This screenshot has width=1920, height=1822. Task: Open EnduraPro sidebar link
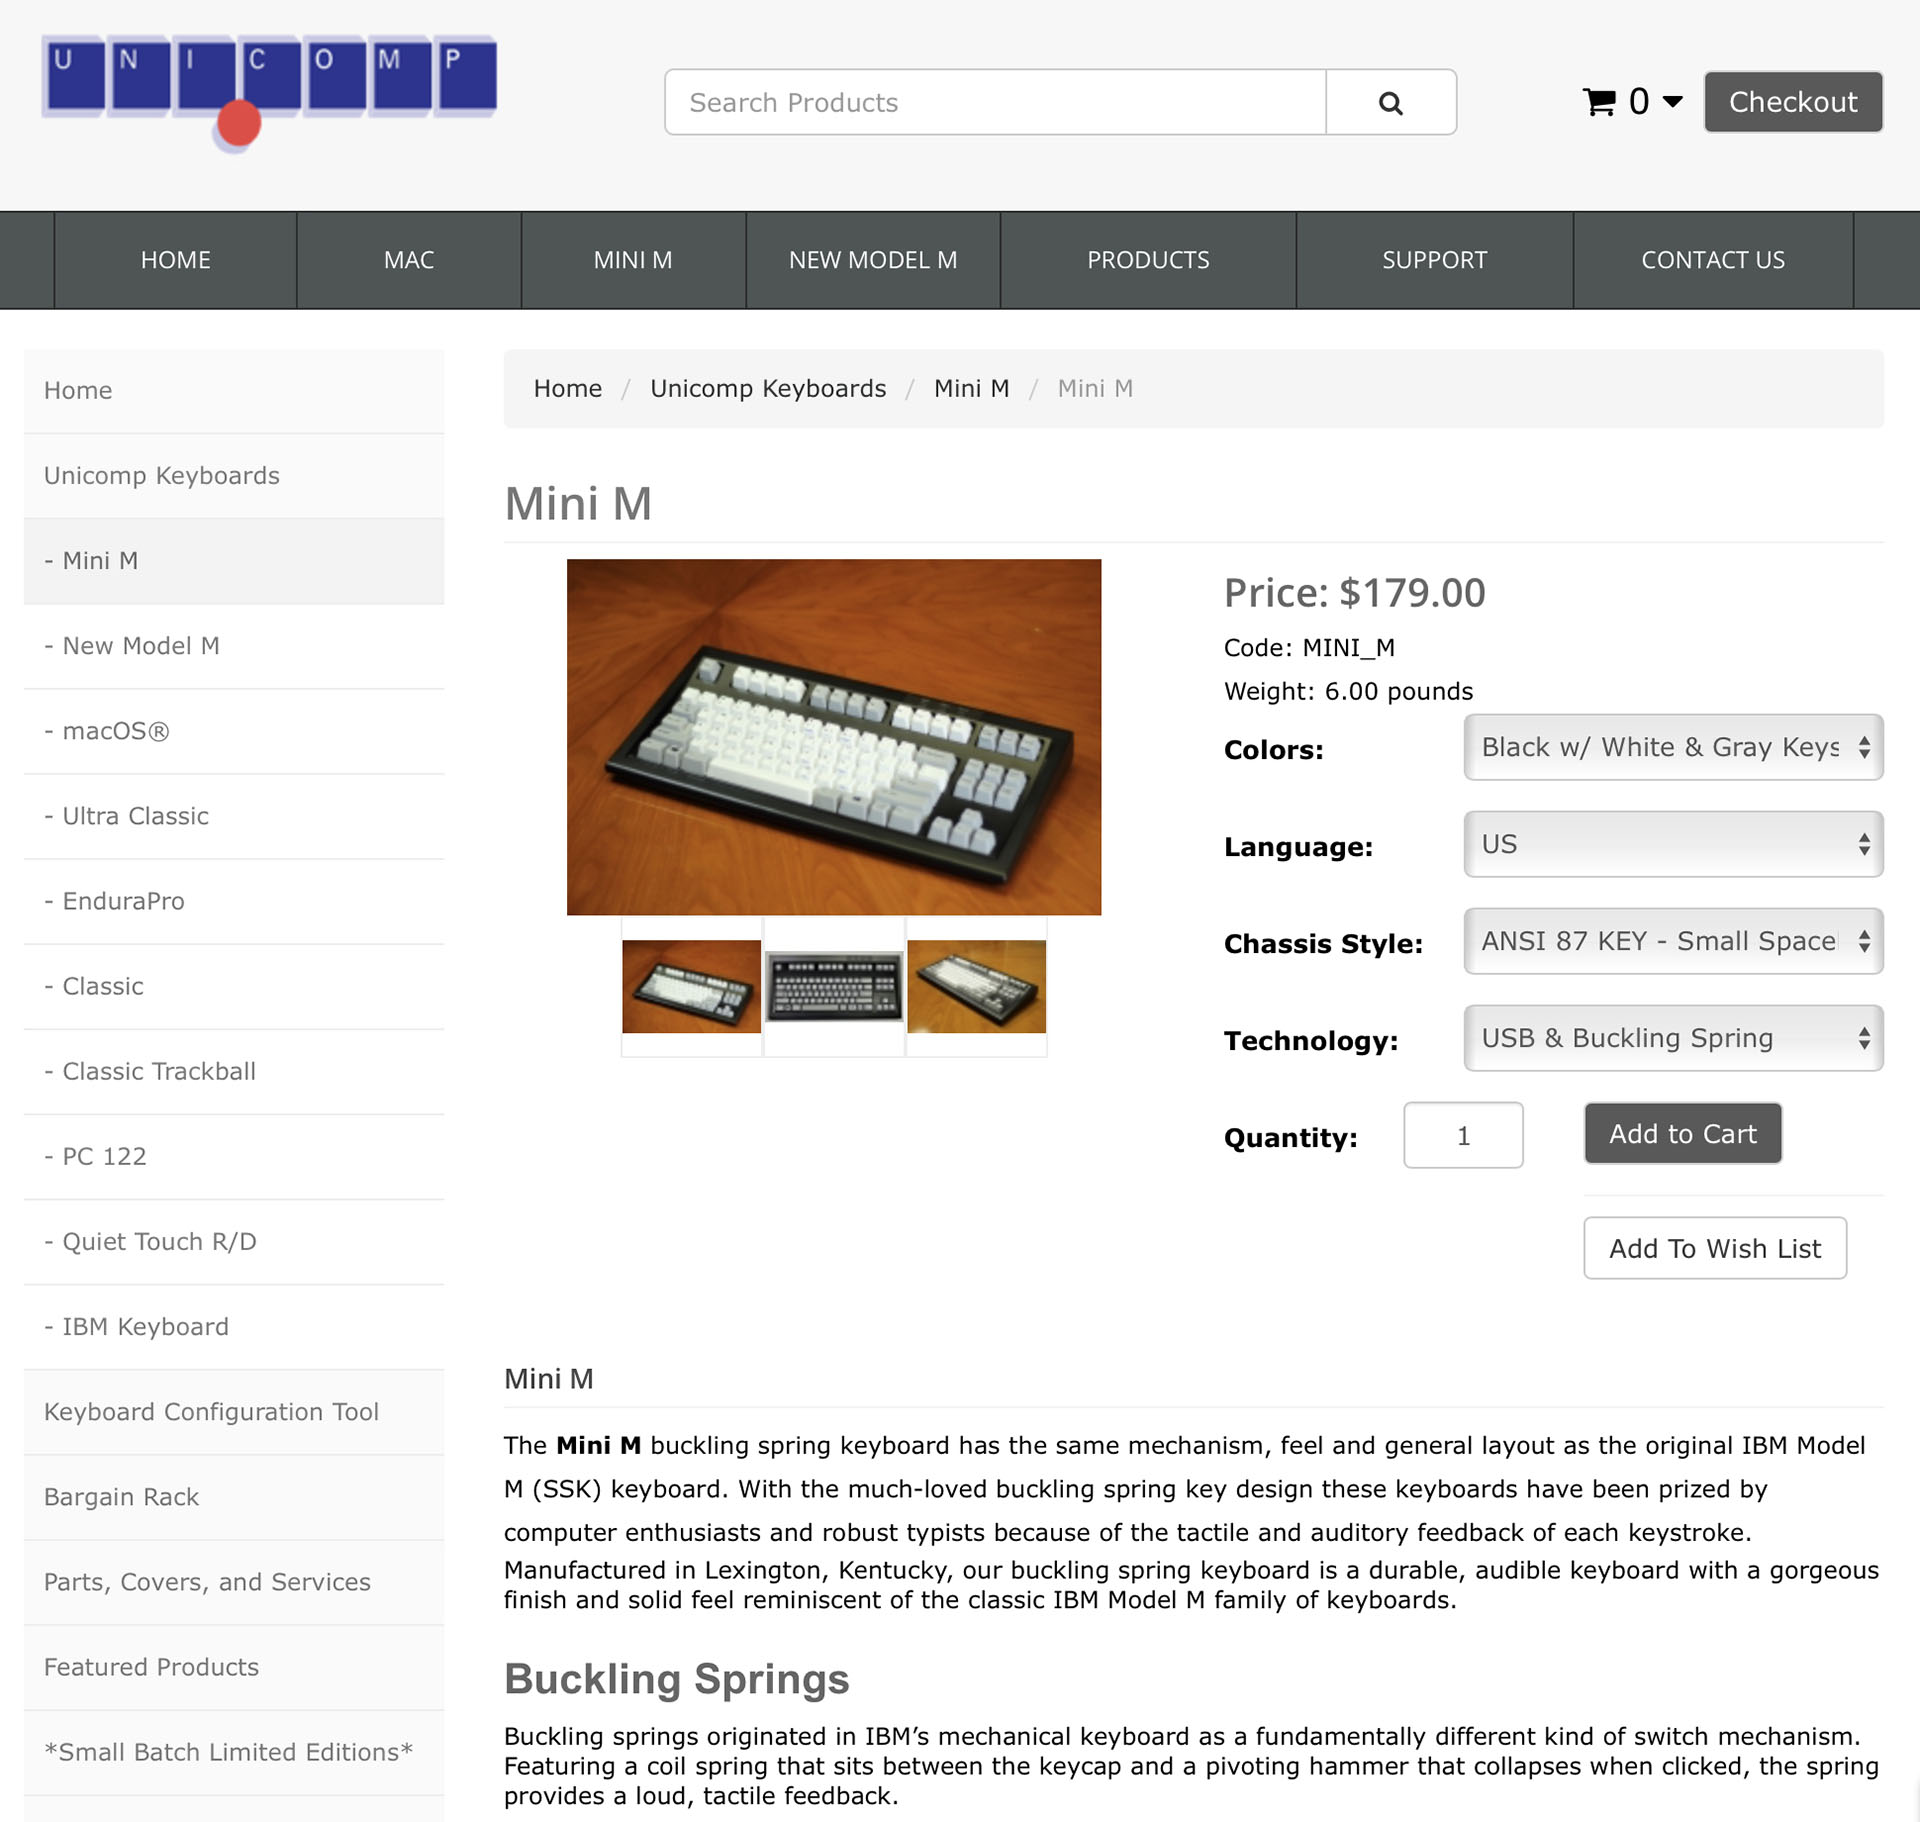tap(234, 901)
